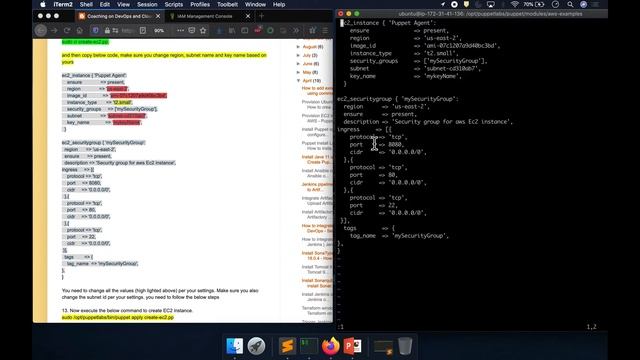Click the 70% battery status indicator
Image resolution: width=640 pixels, height=360 pixels.
(x=534, y=4)
